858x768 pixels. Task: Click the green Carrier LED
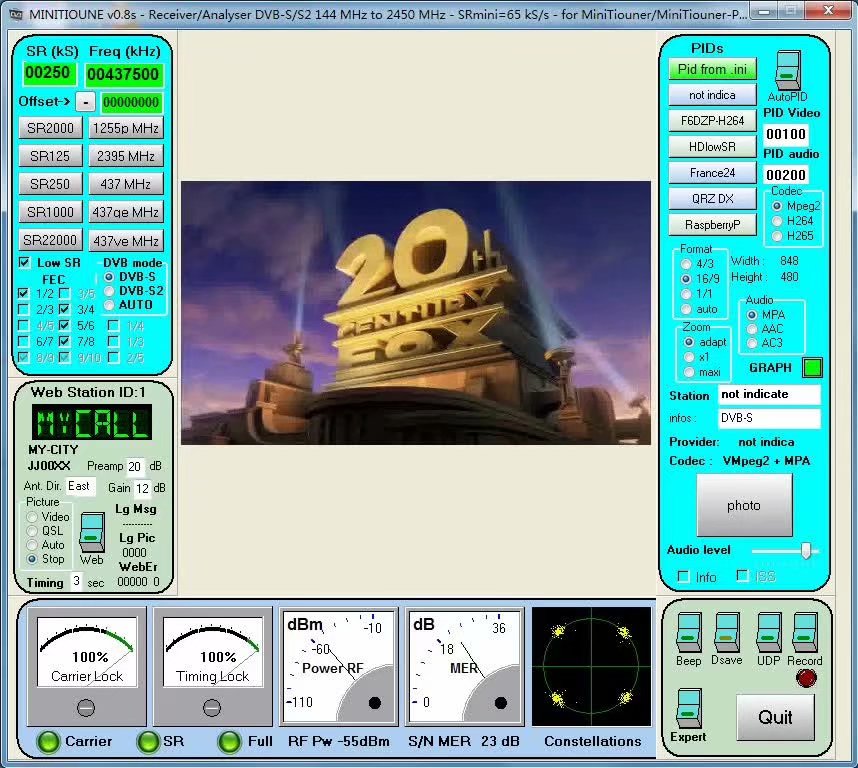coord(48,742)
